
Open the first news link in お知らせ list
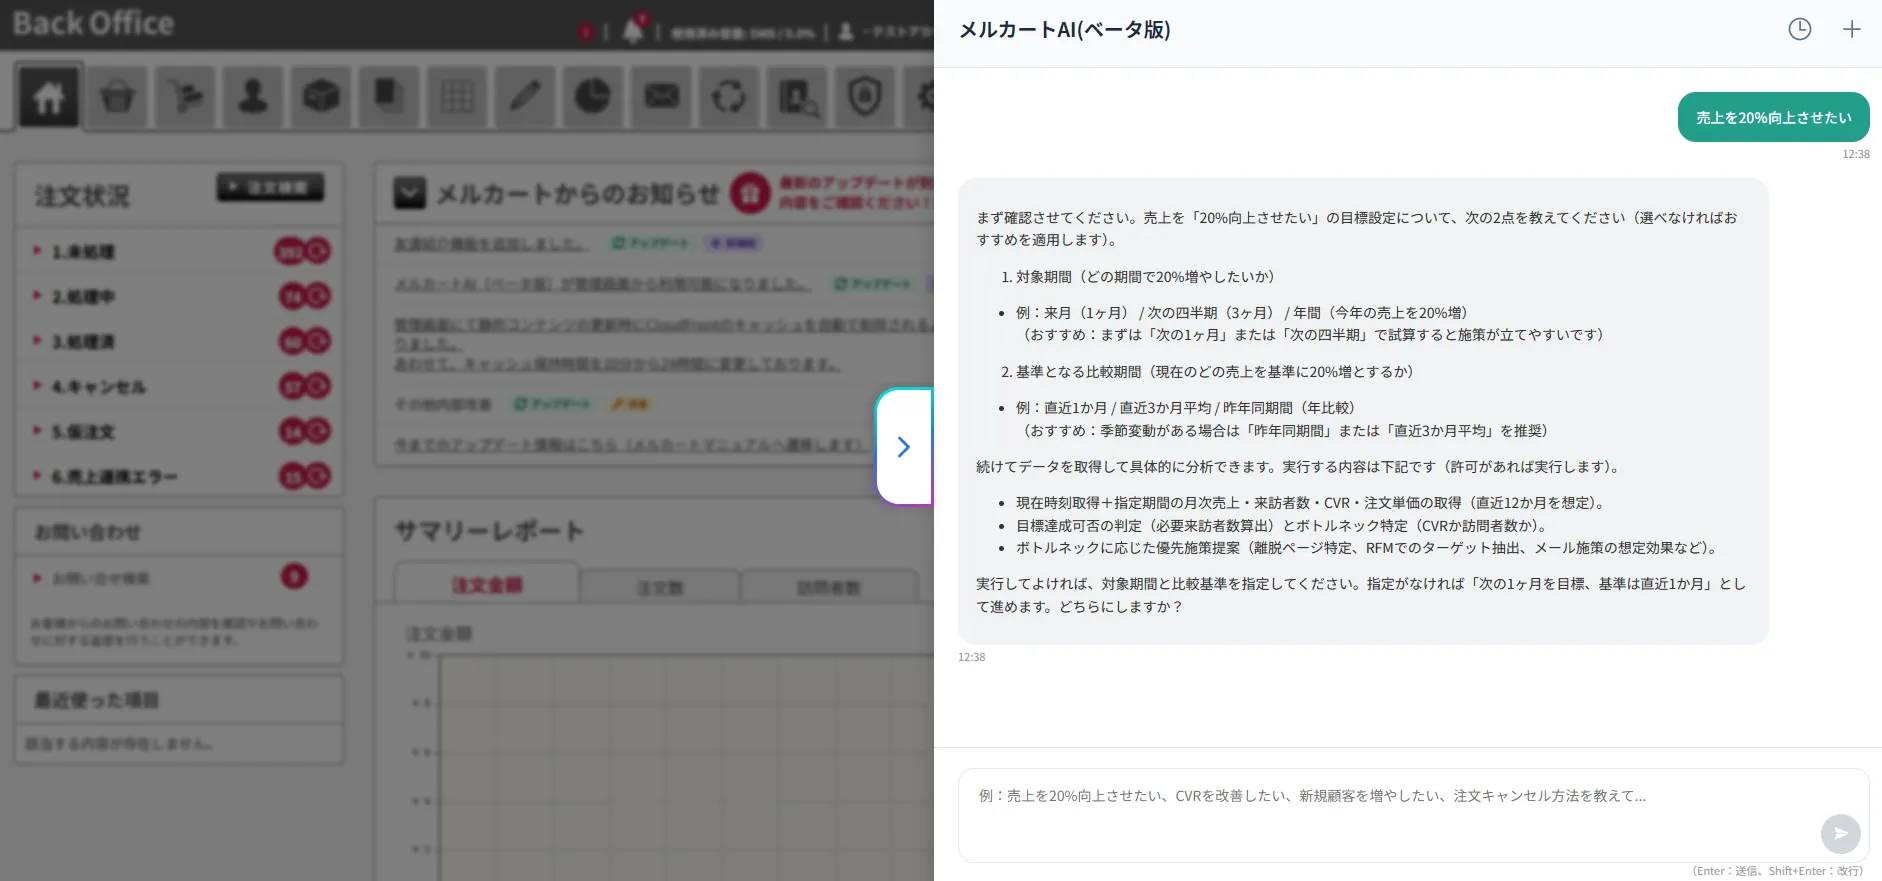pyautogui.click(x=490, y=244)
